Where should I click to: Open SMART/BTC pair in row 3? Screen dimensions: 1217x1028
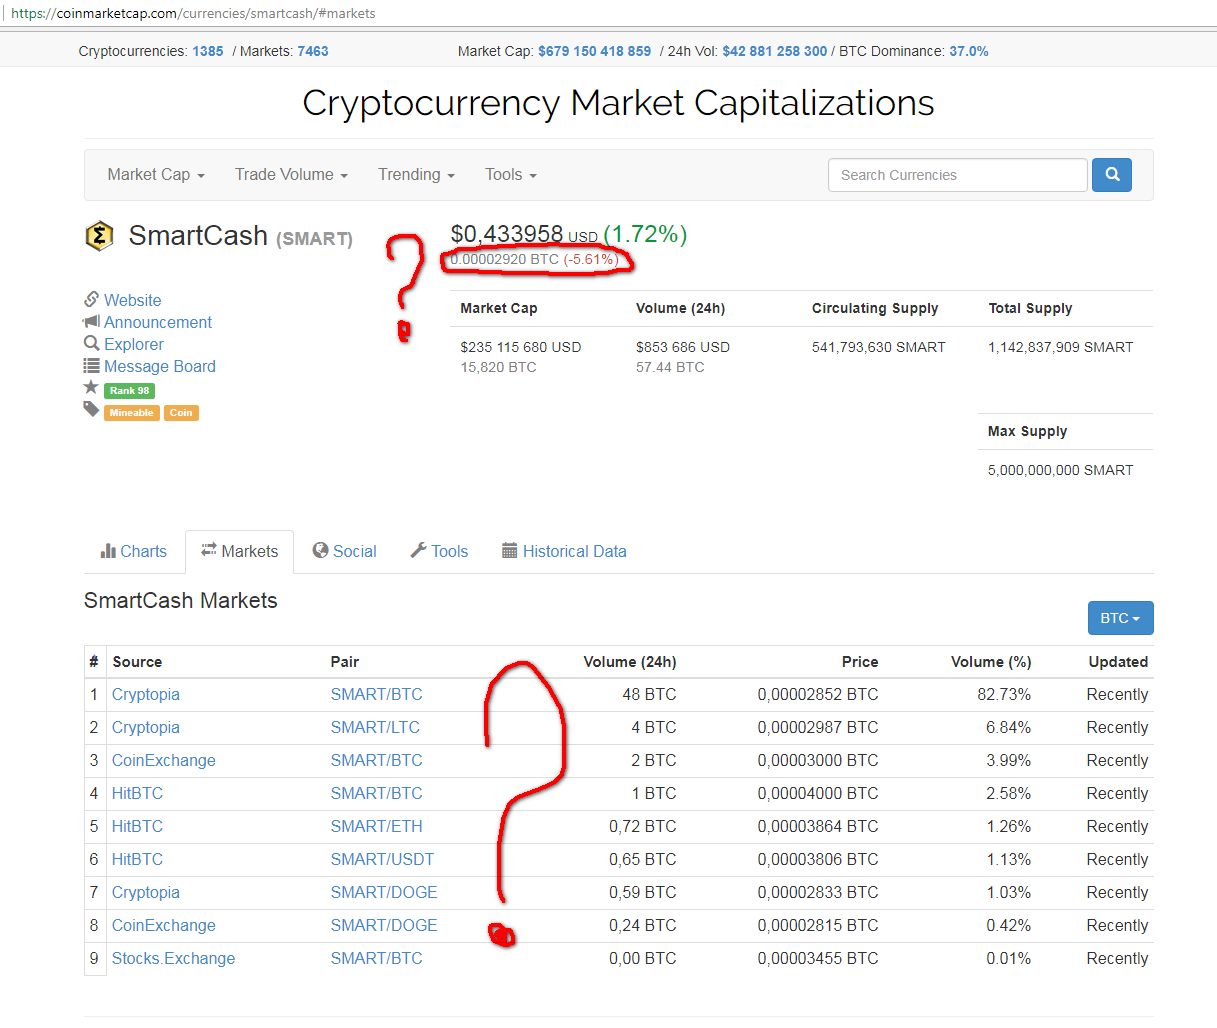click(x=377, y=760)
